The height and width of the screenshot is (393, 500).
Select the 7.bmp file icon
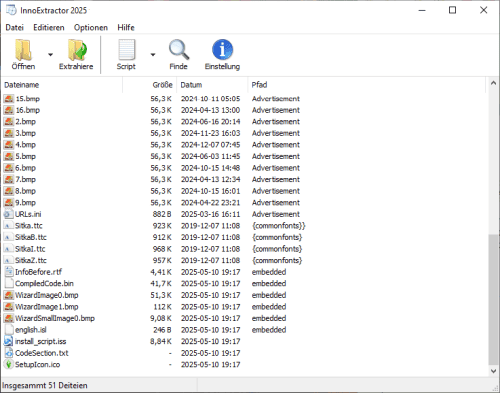[x=9, y=179]
